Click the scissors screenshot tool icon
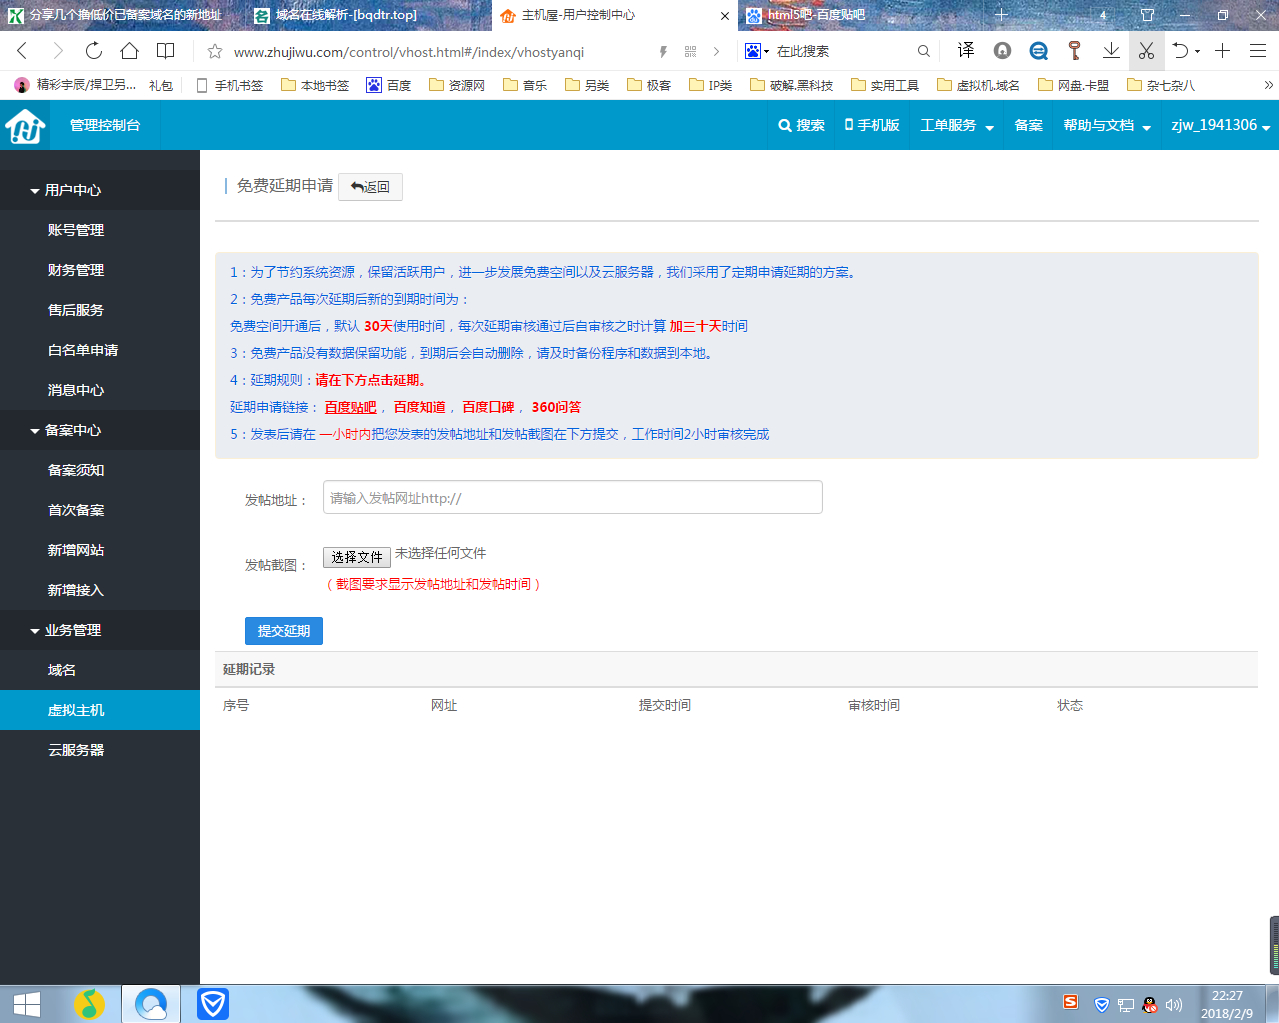The width and height of the screenshot is (1279, 1023). click(x=1146, y=51)
